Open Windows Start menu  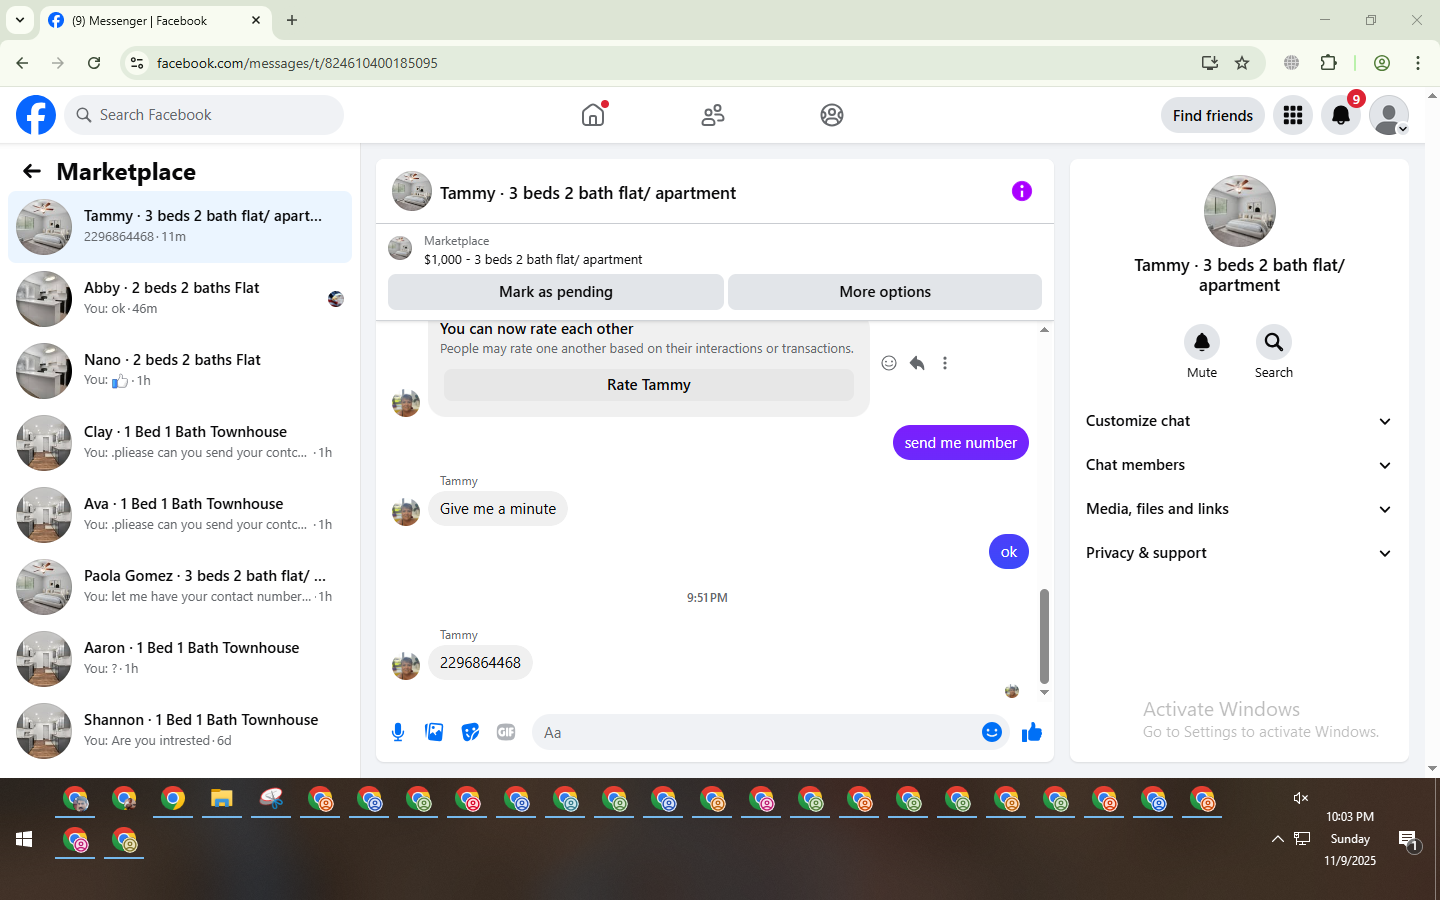[x=24, y=839]
